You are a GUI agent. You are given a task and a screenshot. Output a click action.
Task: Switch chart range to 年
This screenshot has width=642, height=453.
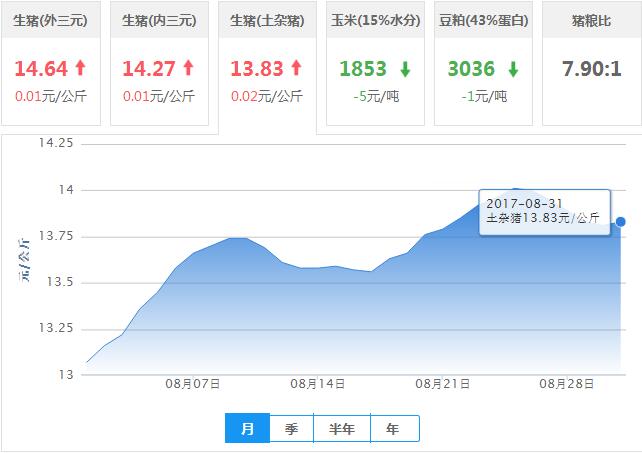pyautogui.click(x=395, y=428)
